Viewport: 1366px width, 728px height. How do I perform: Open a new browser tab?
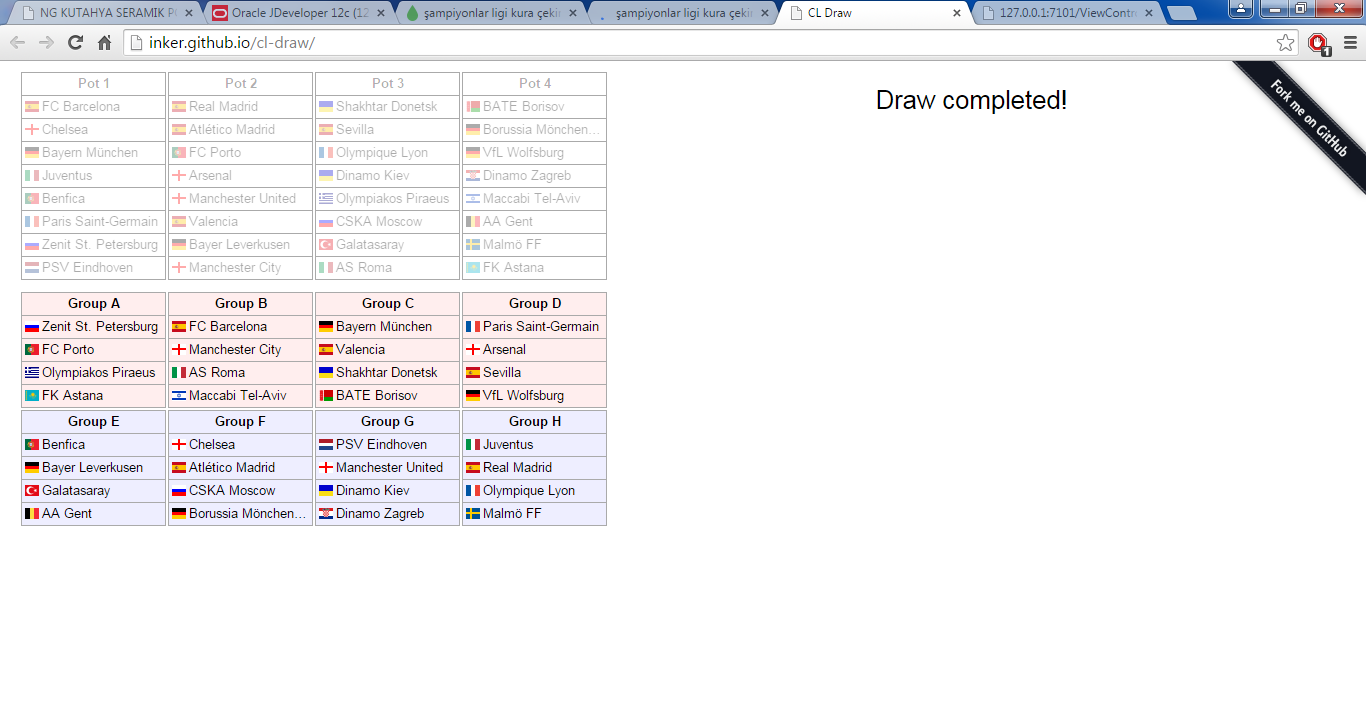tap(1182, 14)
